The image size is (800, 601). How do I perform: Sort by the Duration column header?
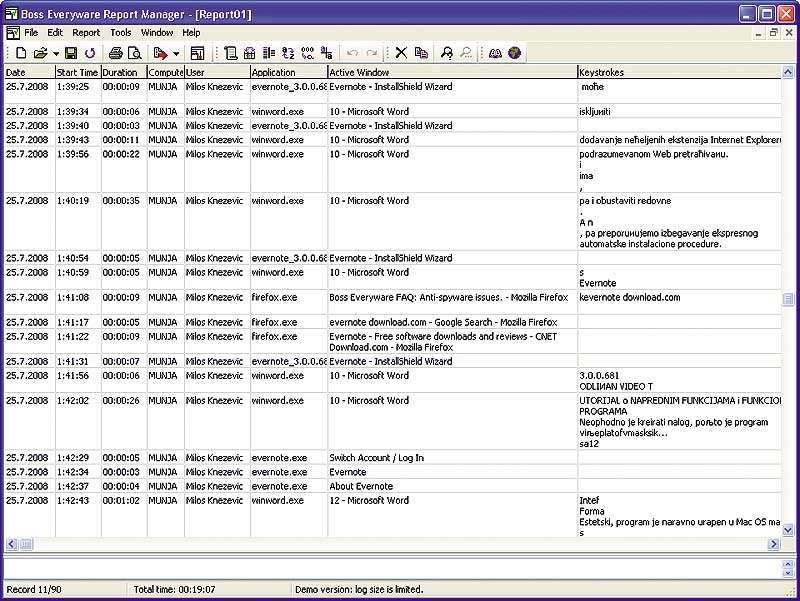pos(124,72)
